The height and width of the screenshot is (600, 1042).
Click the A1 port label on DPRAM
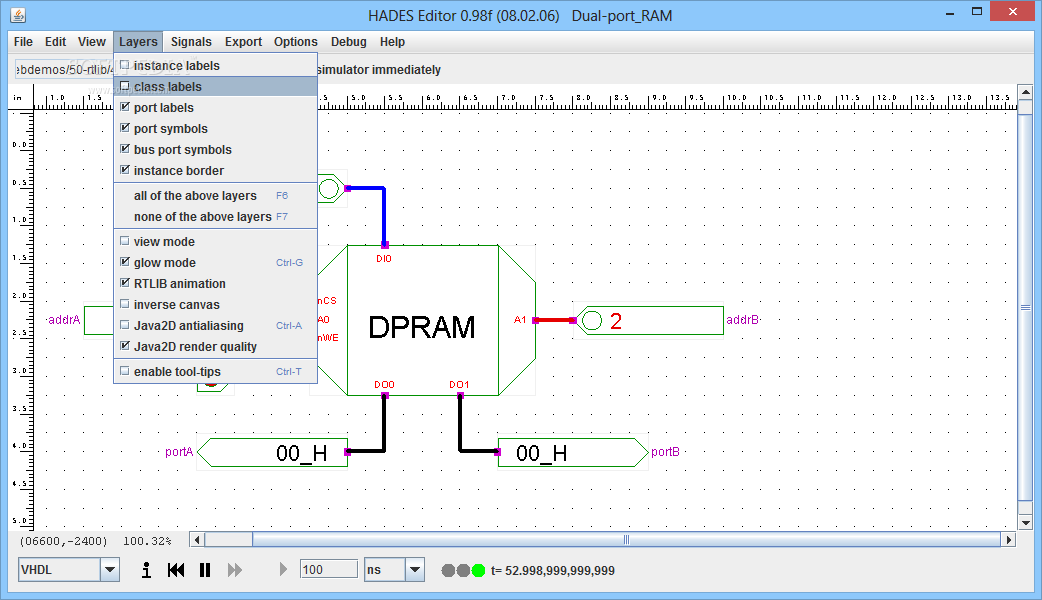pos(520,320)
